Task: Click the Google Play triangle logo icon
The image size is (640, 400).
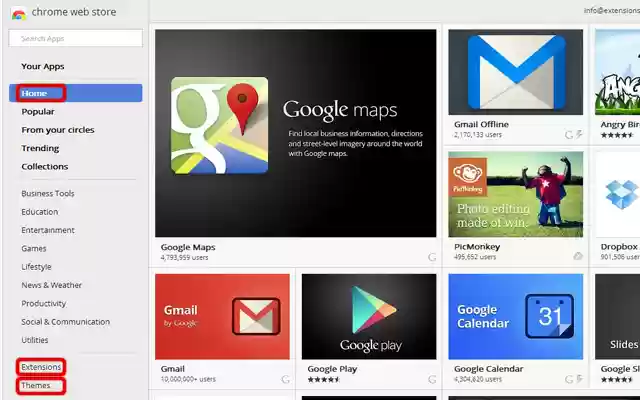Action: (373, 310)
